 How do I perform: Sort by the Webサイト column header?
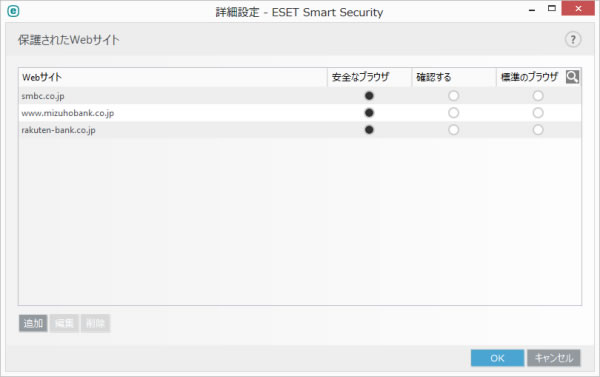coord(173,77)
